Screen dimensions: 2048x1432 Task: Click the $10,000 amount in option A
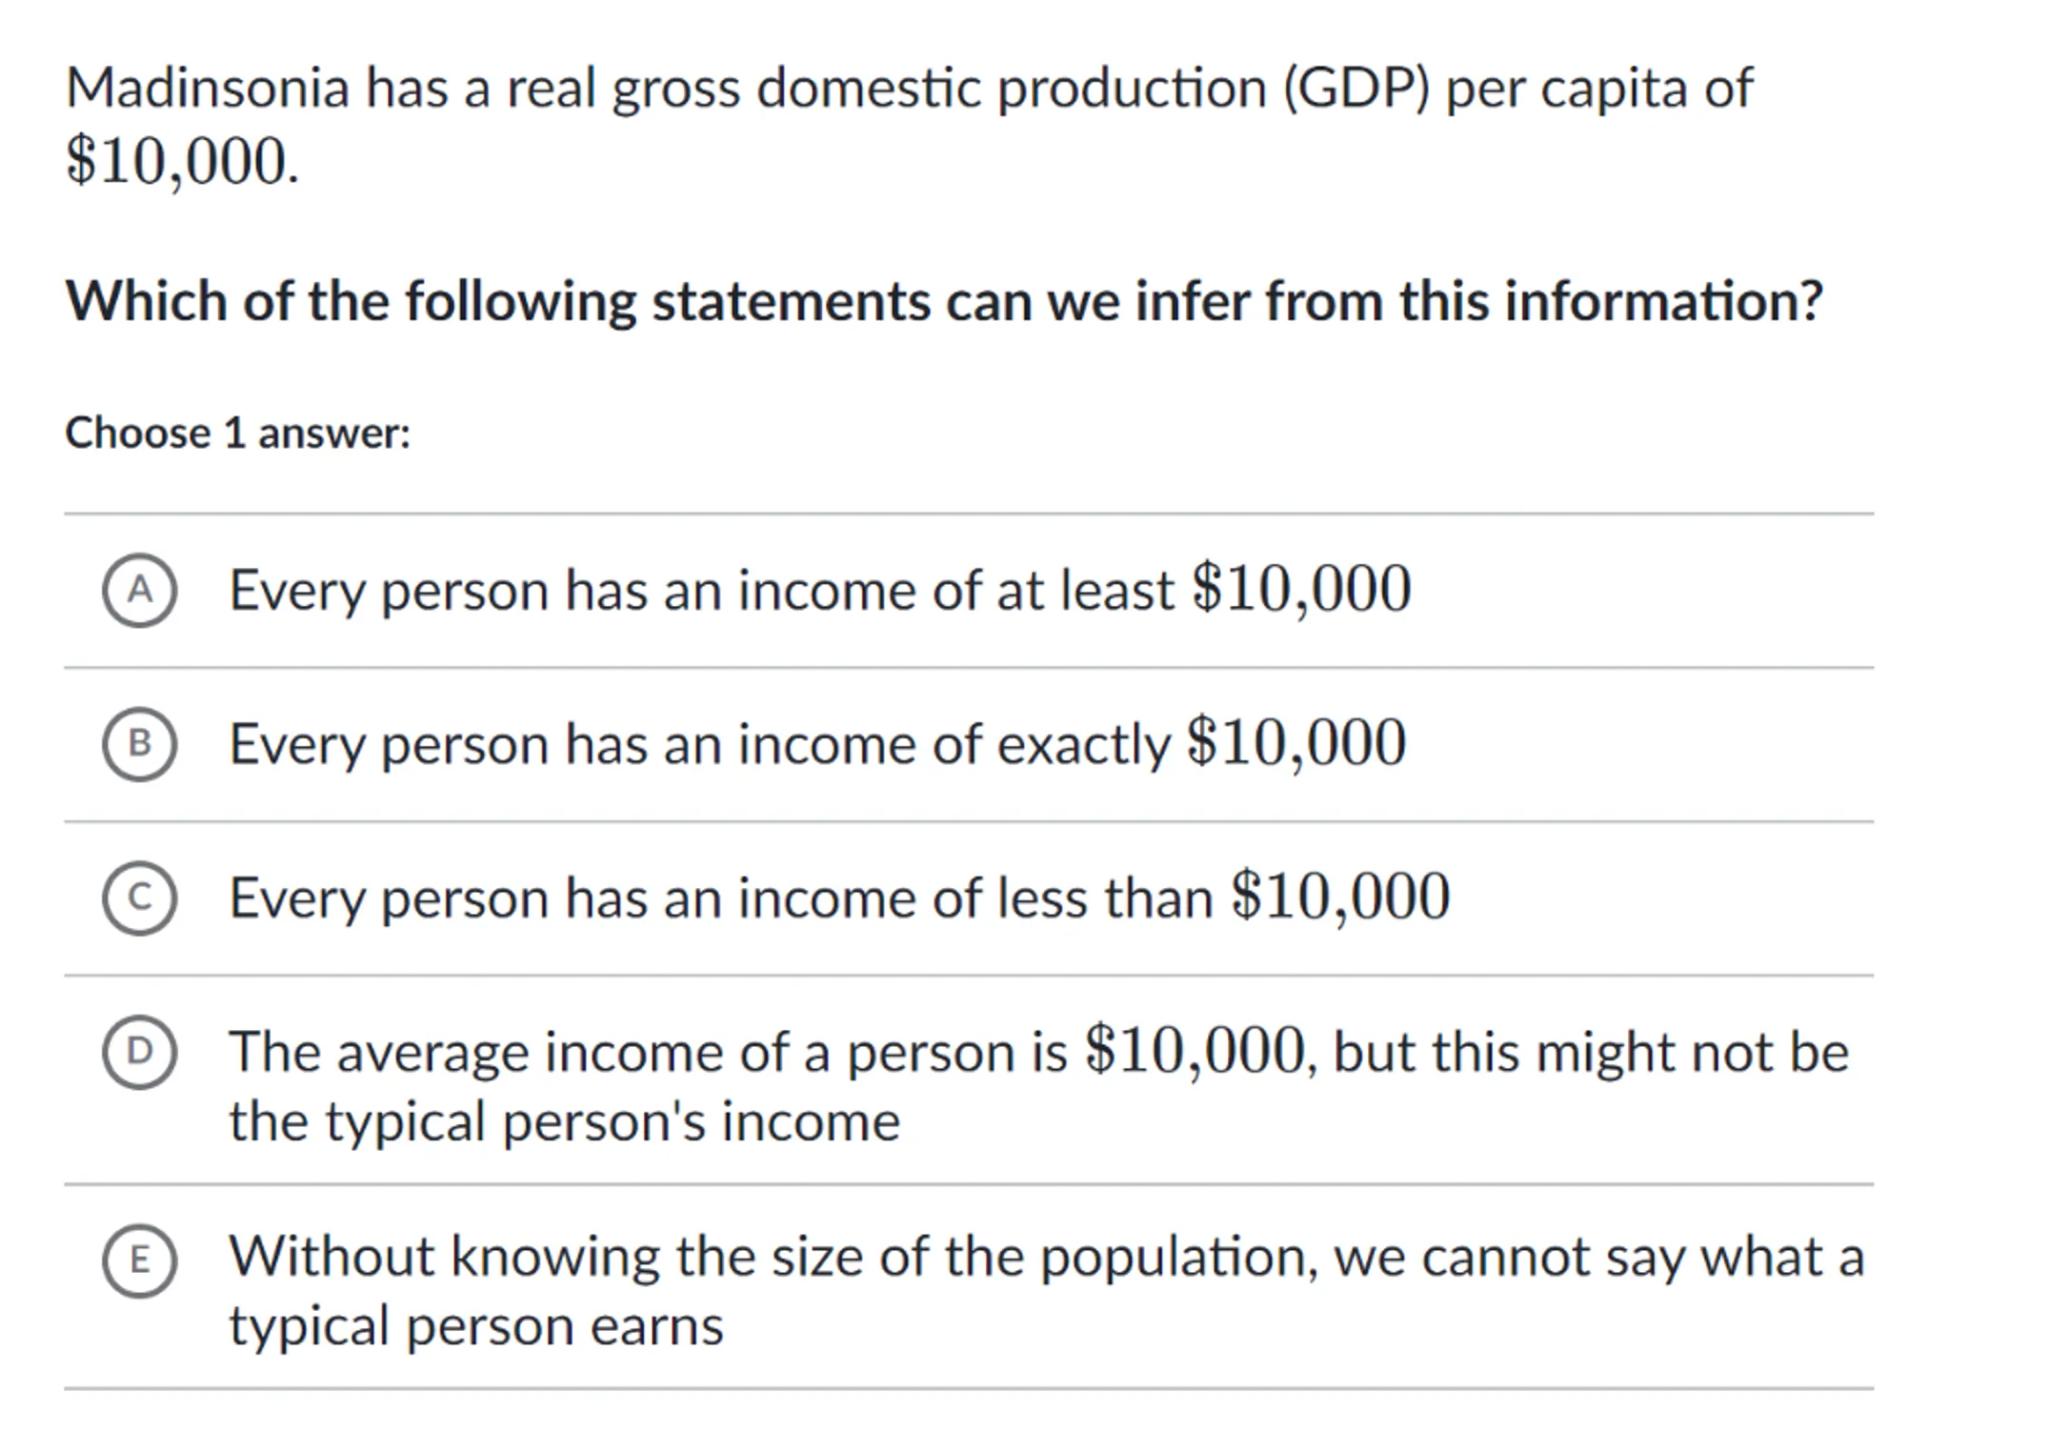tap(1301, 588)
